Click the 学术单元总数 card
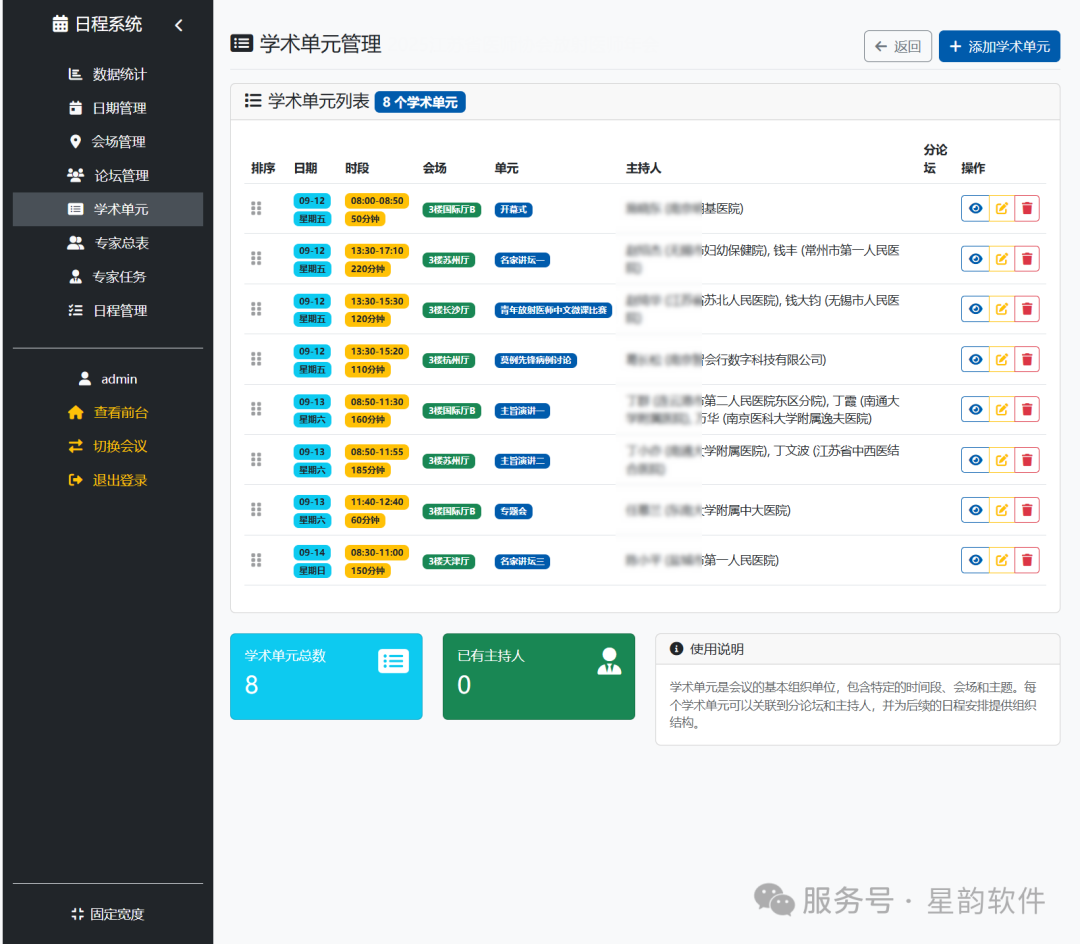 (x=326, y=676)
